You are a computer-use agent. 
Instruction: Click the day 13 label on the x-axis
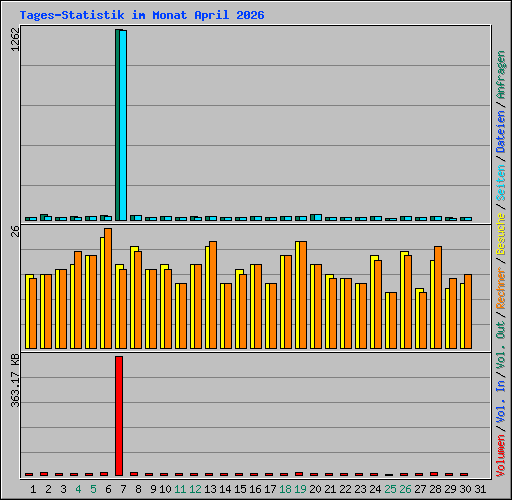coord(210,489)
